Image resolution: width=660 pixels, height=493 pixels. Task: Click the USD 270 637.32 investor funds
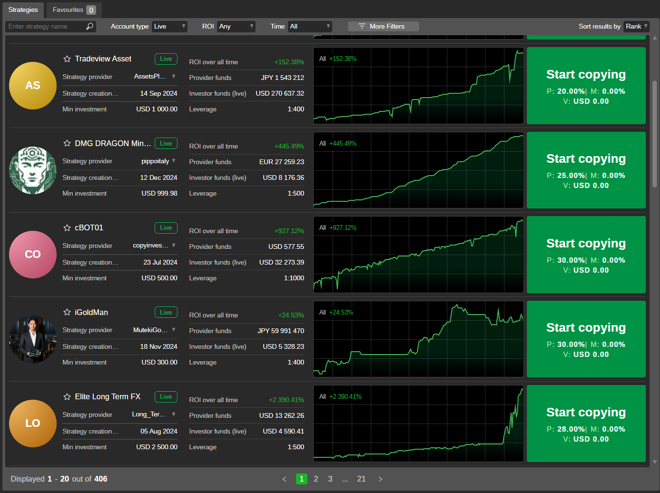(280, 93)
